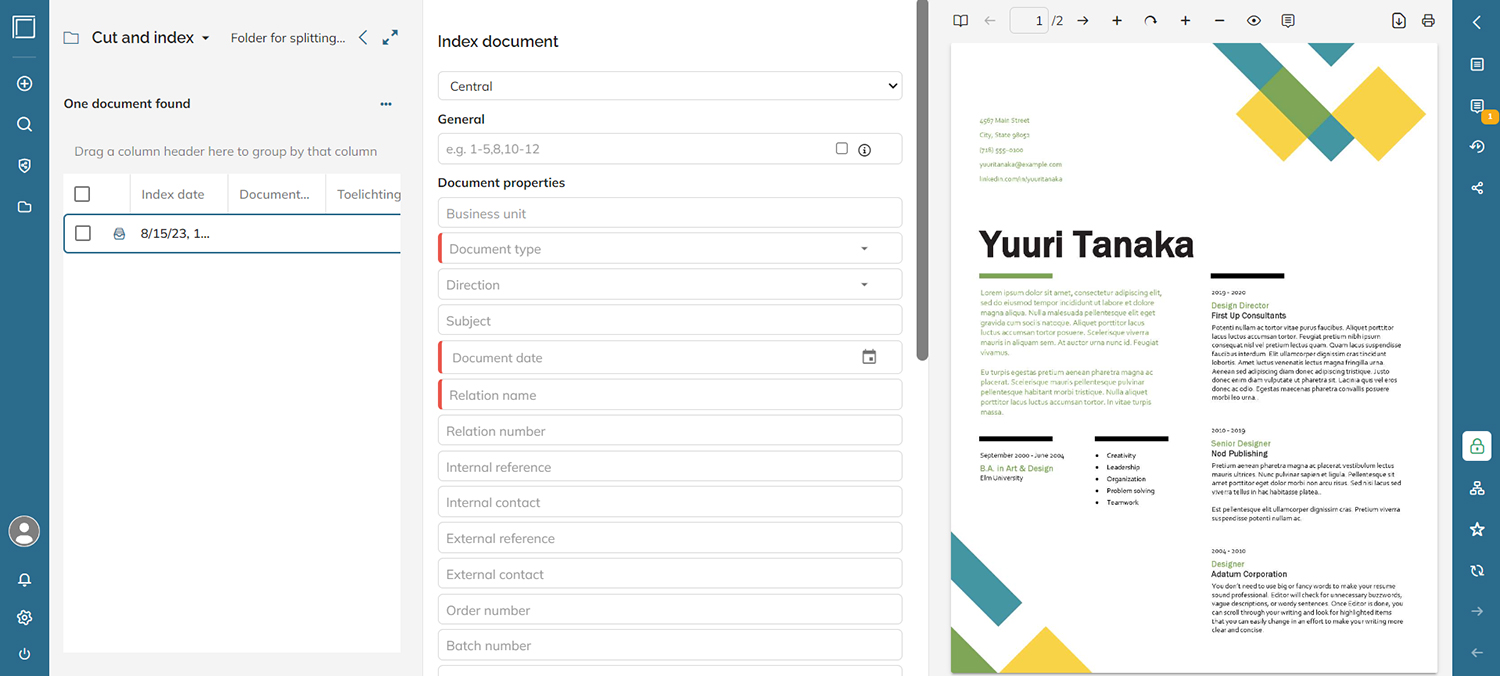Screen dimensions: 1500x676
Task: Rotate the page in viewer toolbar
Action: (1150, 21)
